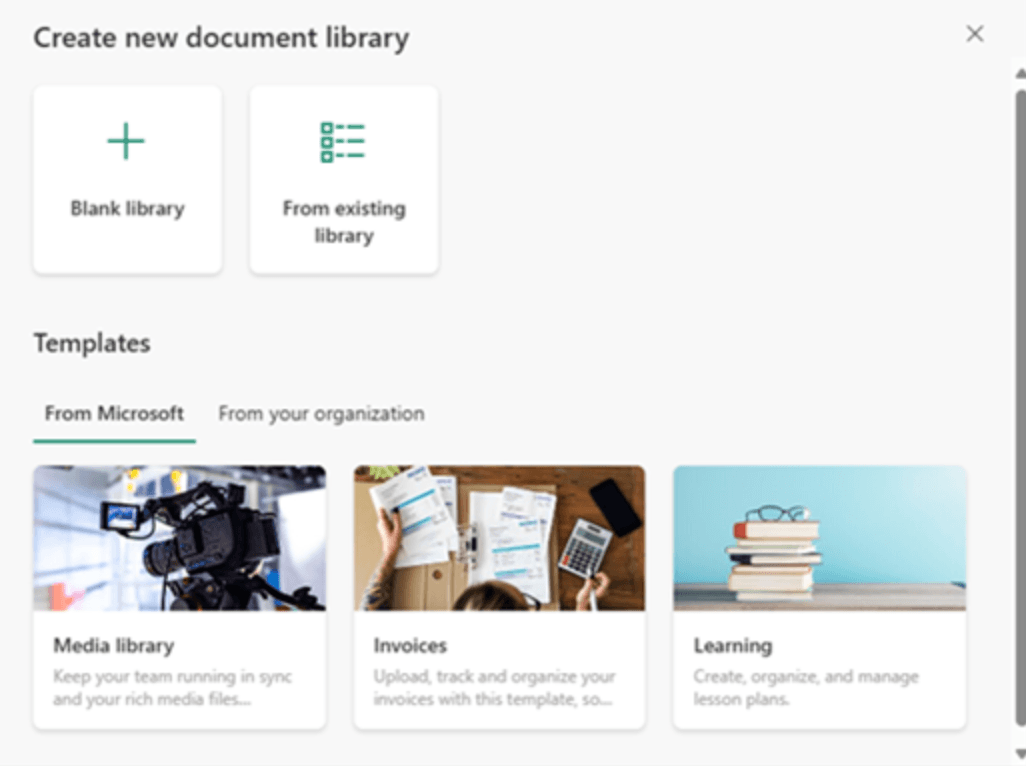1026x766 pixels.
Task: Select the Learning template title
Action: pos(732,645)
